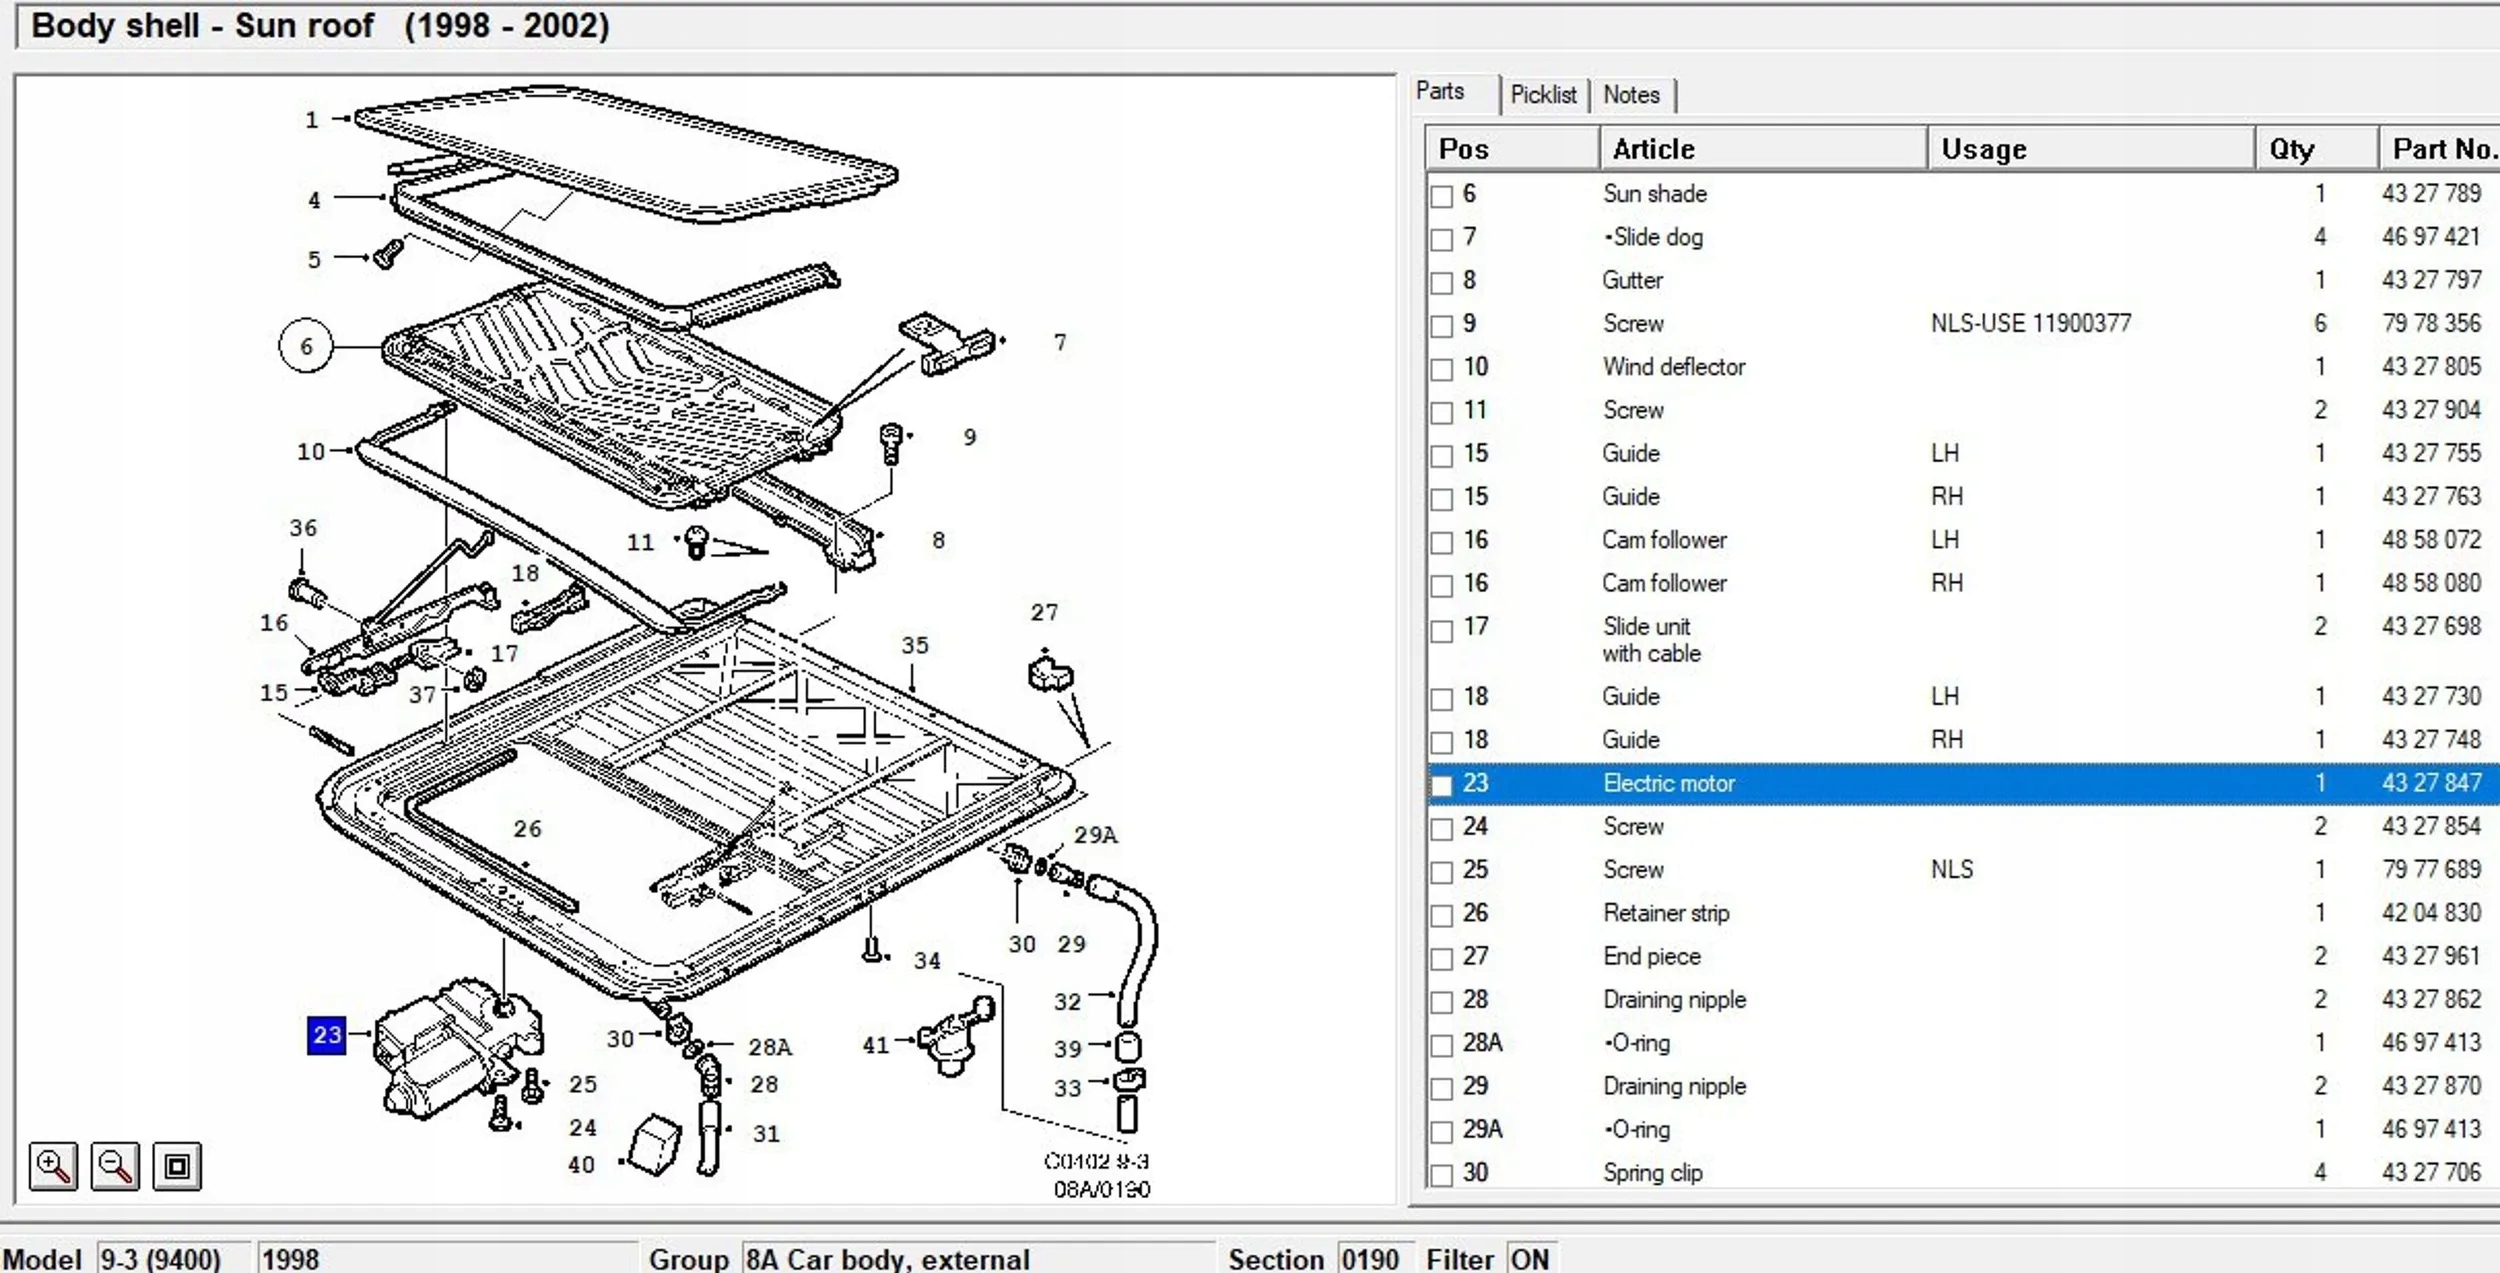2500x1273 pixels.
Task: Select the Gutter row in parts list
Action: point(1632,281)
